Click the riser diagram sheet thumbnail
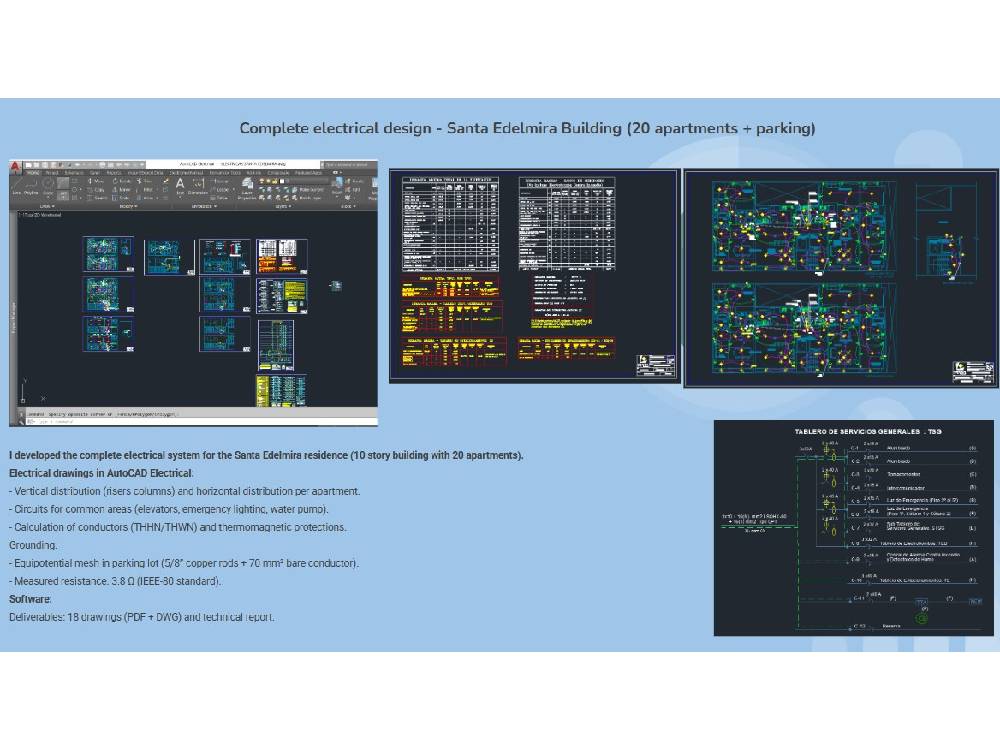 (x=276, y=345)
